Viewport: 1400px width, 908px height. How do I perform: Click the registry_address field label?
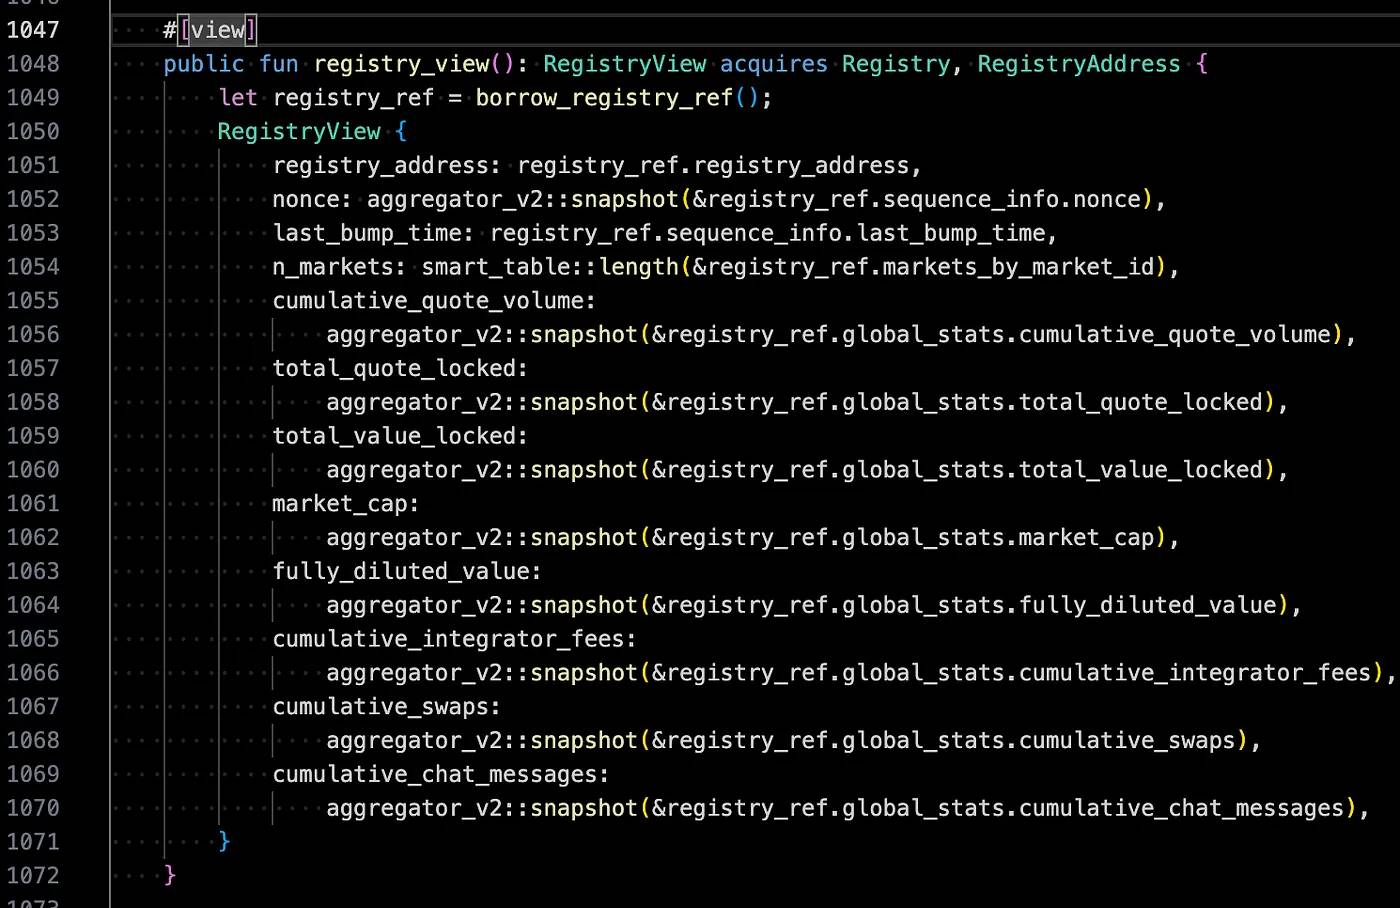click(x=381, y=166)
